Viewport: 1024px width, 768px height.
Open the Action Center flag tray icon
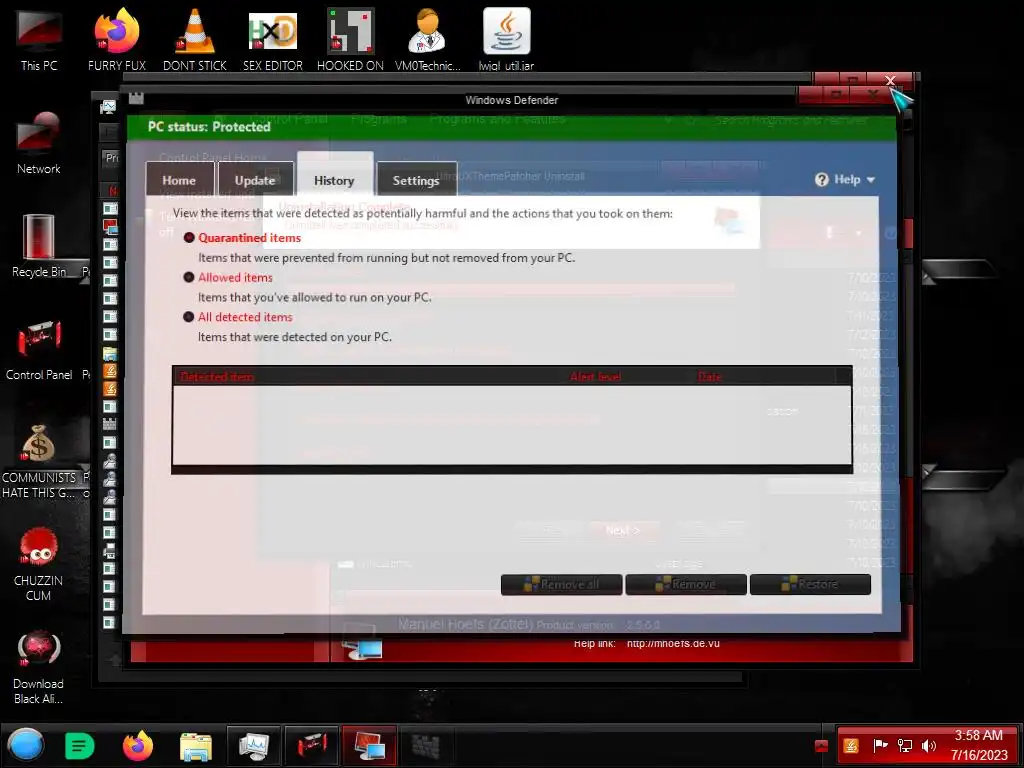point(880,746)
